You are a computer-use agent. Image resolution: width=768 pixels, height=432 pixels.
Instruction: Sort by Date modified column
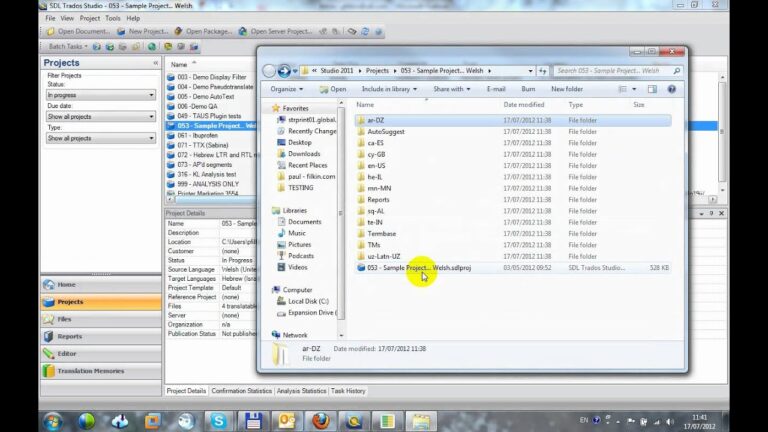pyautogui.click(x=524, y=105)
